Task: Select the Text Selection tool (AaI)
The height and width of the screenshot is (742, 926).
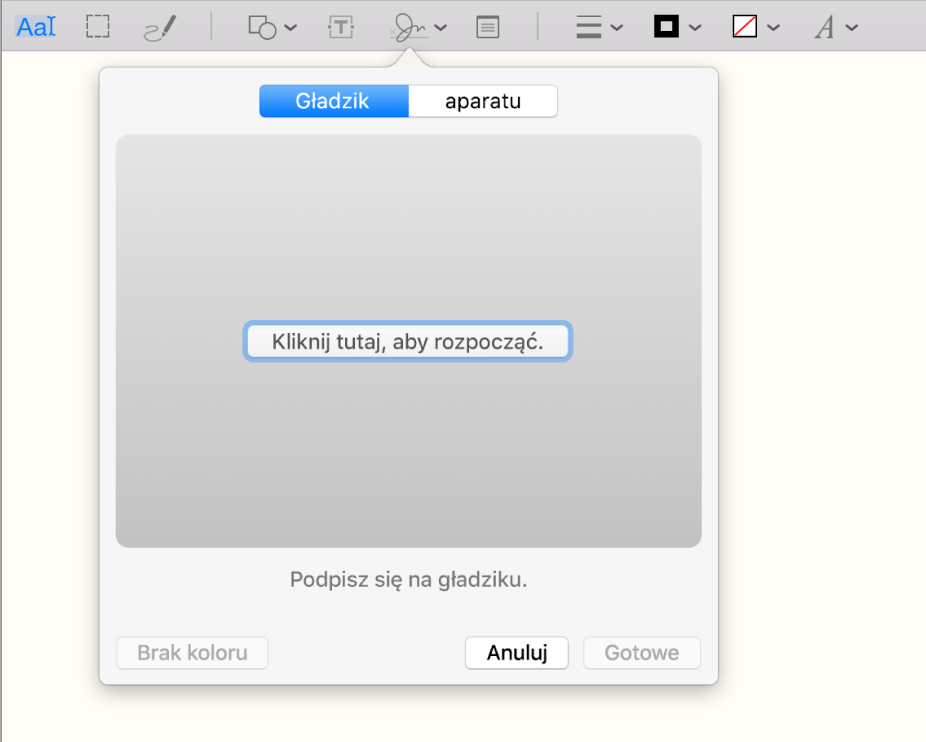Action: [x=36, y=27]
